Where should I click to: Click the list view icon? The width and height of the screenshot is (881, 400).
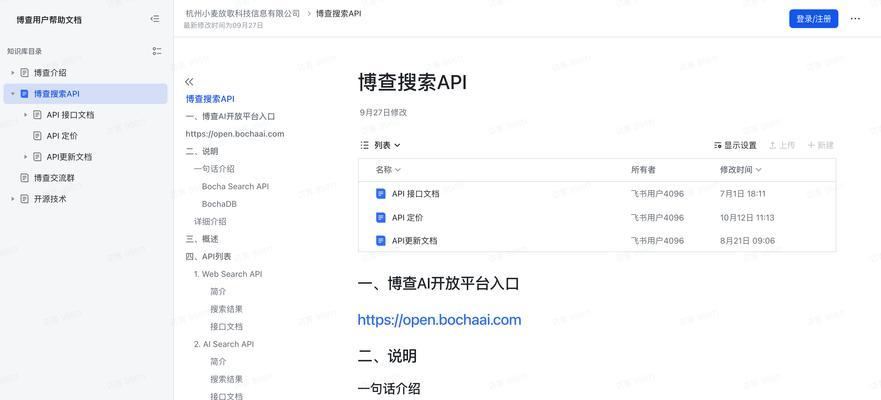[x=364, y=145]
